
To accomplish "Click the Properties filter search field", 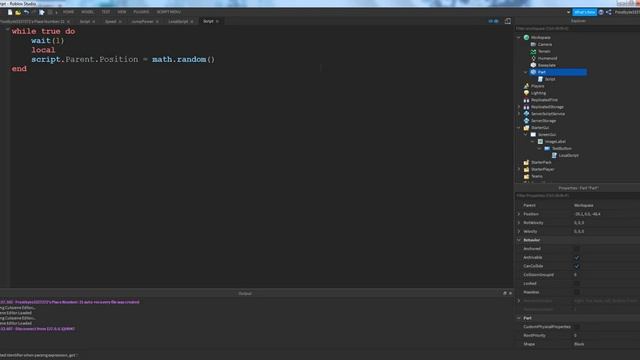I will click(x=577, y=196).
